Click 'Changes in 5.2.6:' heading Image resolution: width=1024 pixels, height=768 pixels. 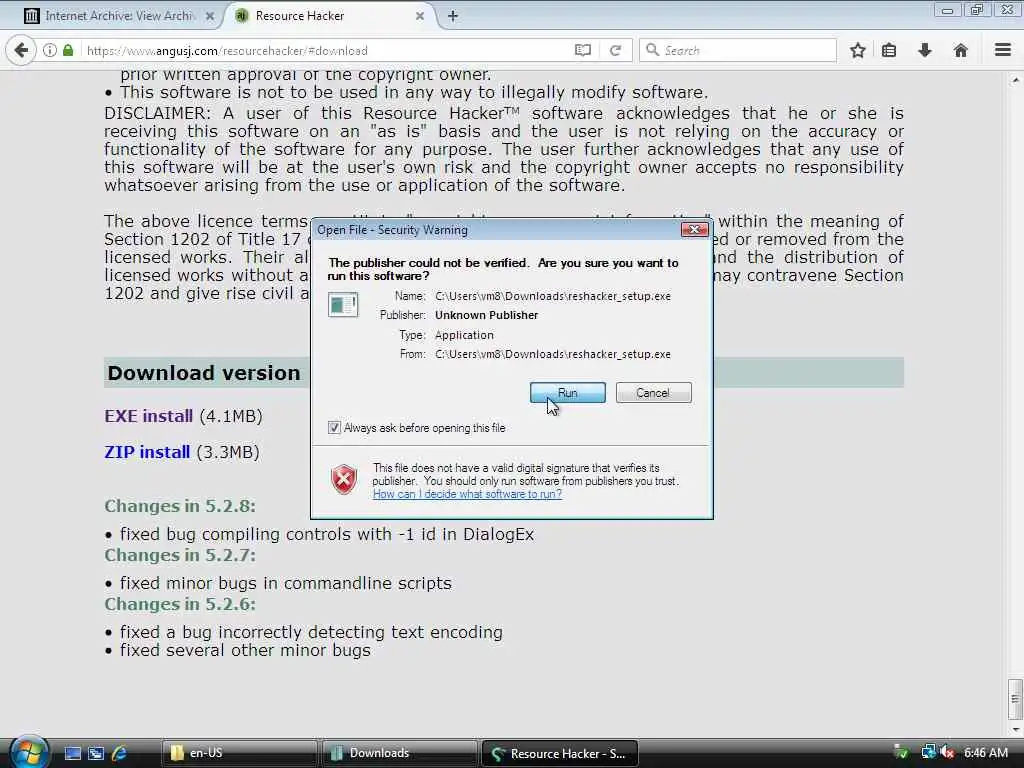point(180,604)
